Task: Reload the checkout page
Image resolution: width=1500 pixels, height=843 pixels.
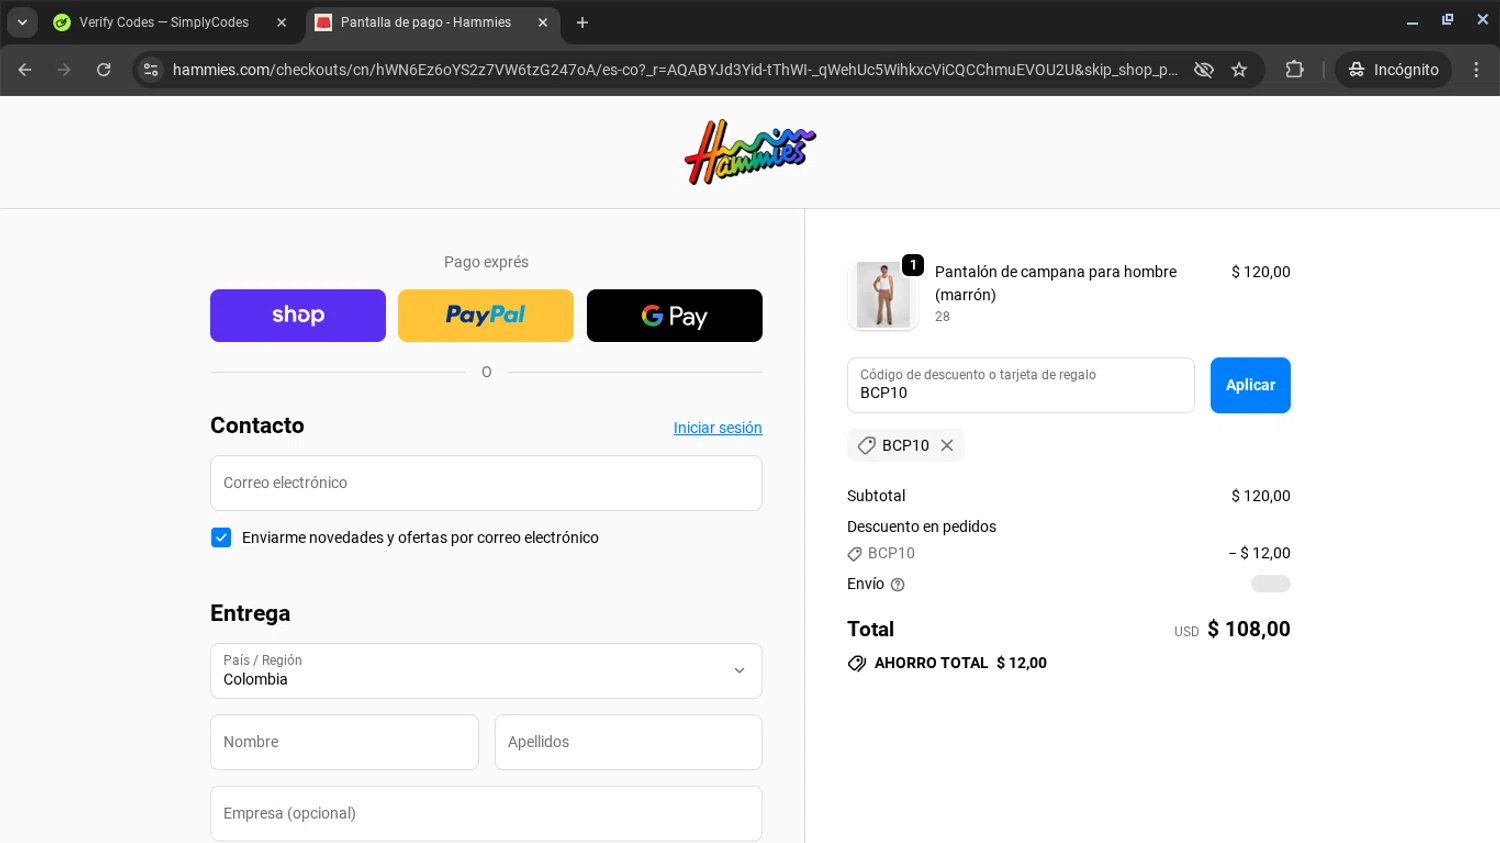Action: coord(104,69)
